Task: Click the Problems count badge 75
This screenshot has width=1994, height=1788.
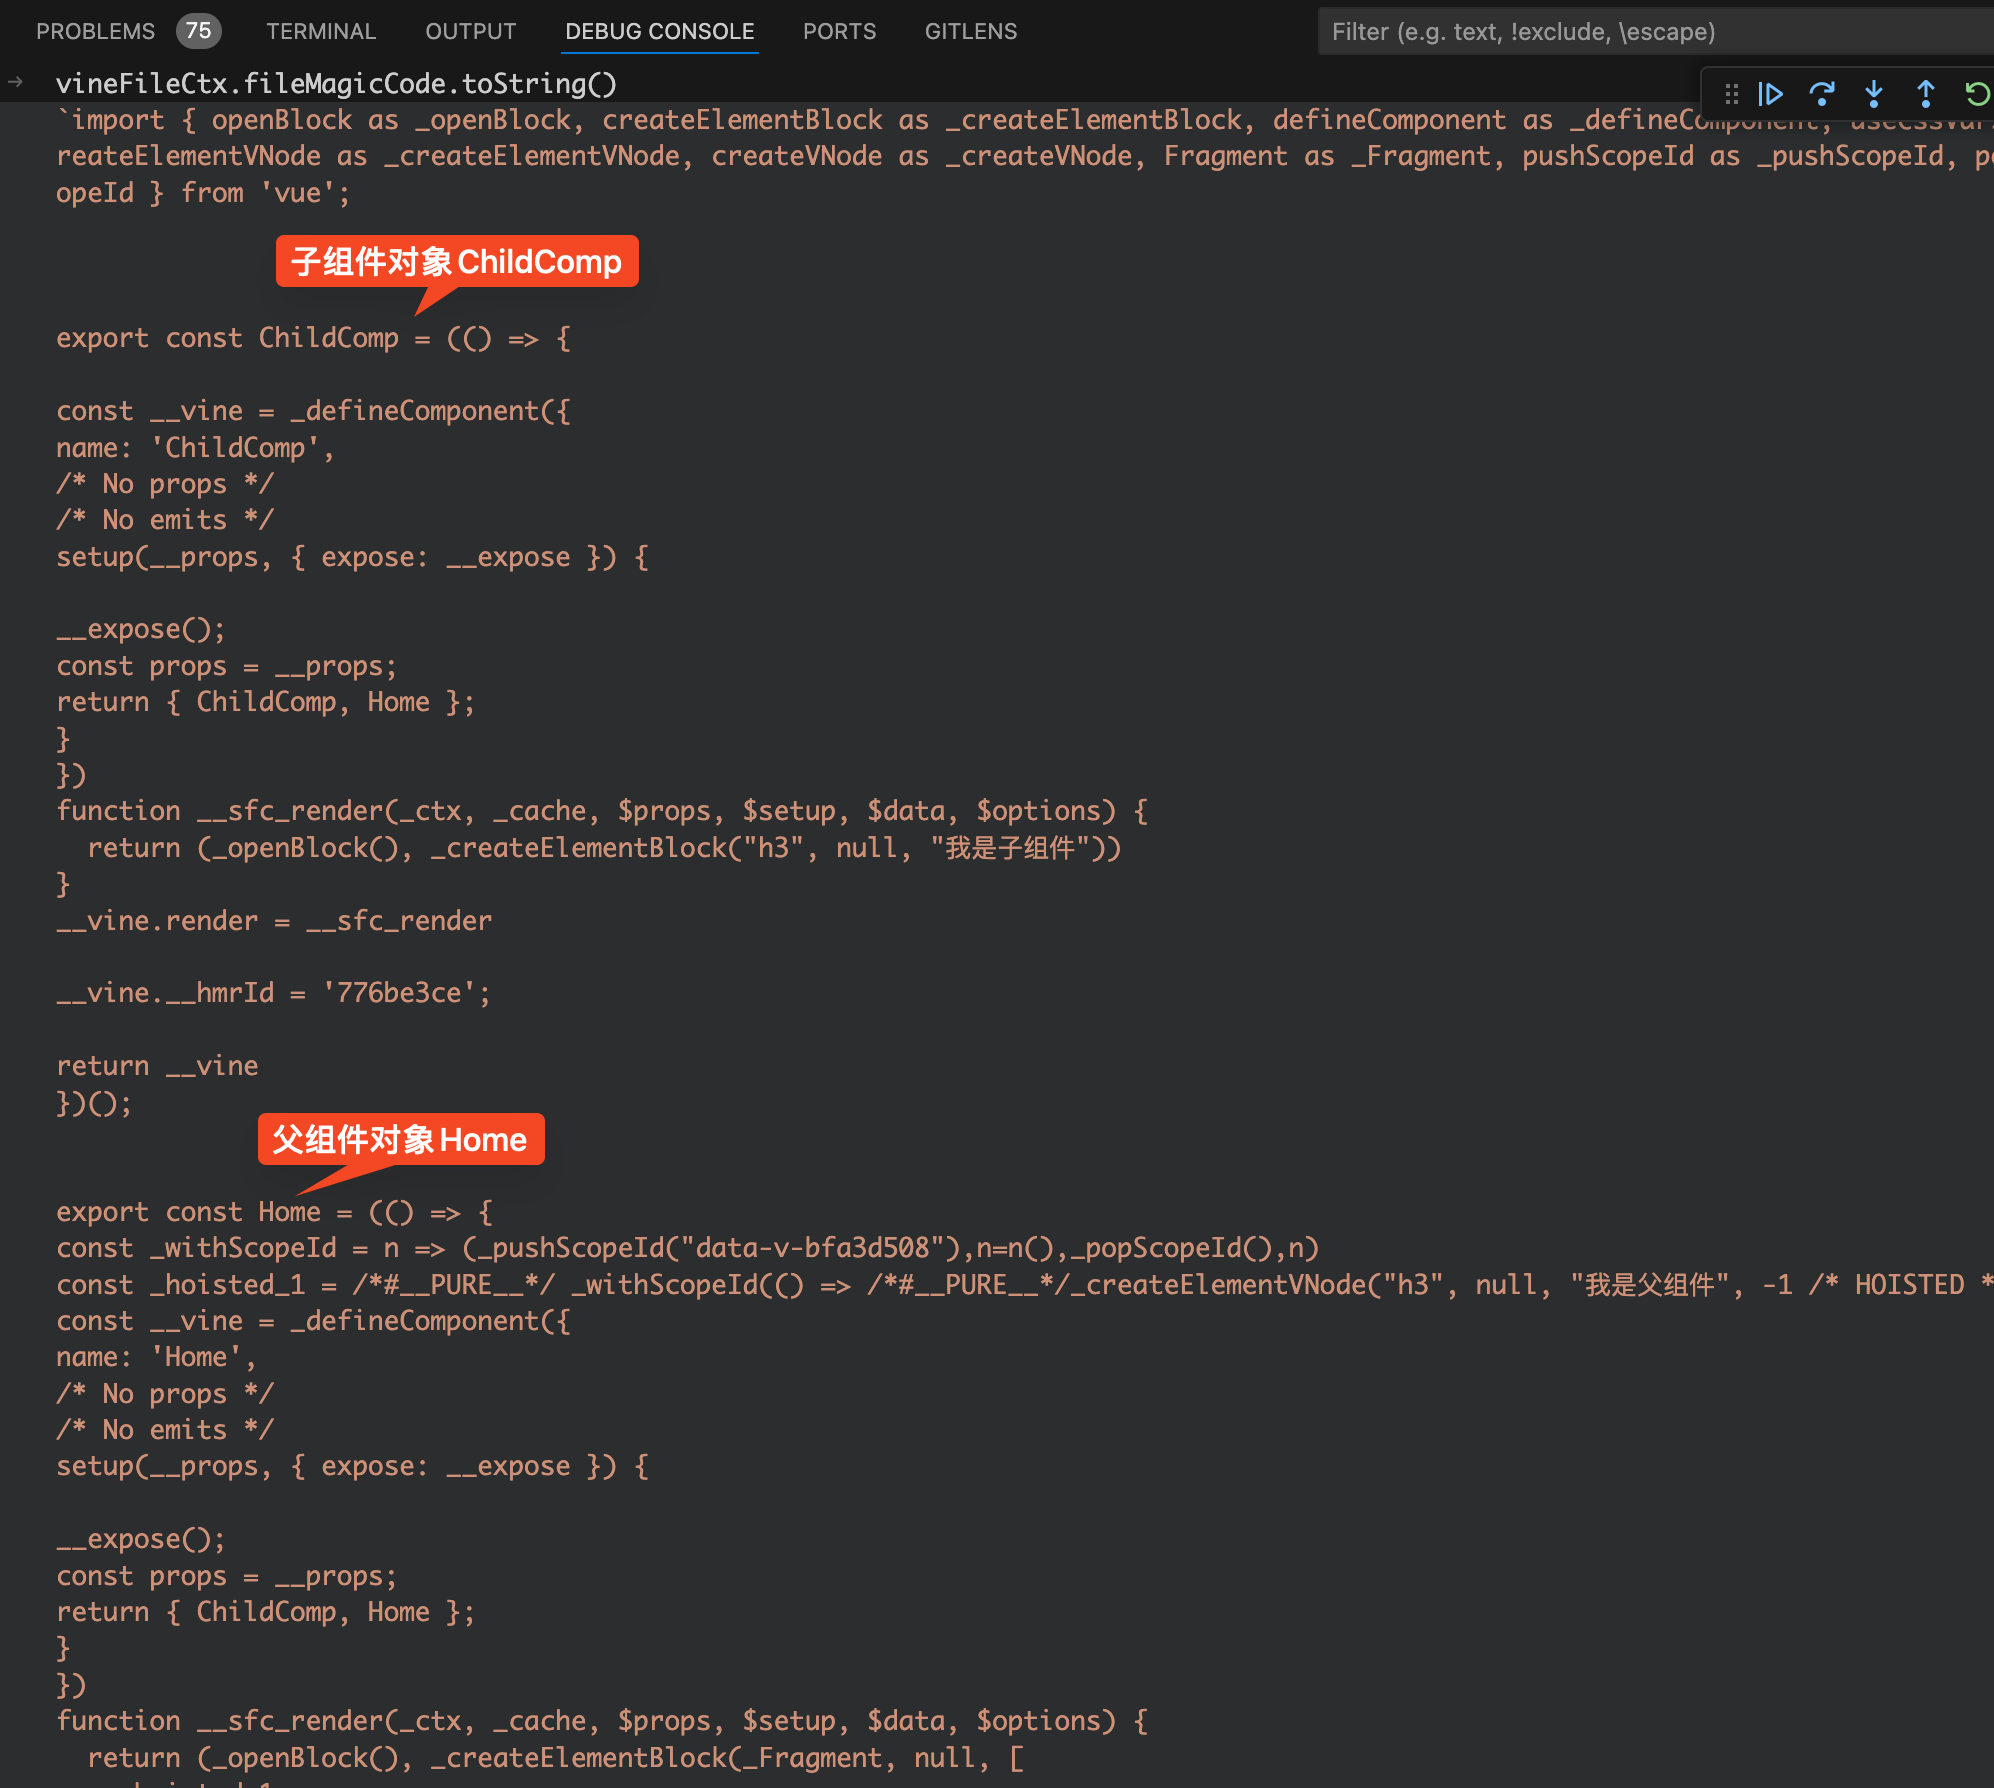Action: [x=198, y=31]
